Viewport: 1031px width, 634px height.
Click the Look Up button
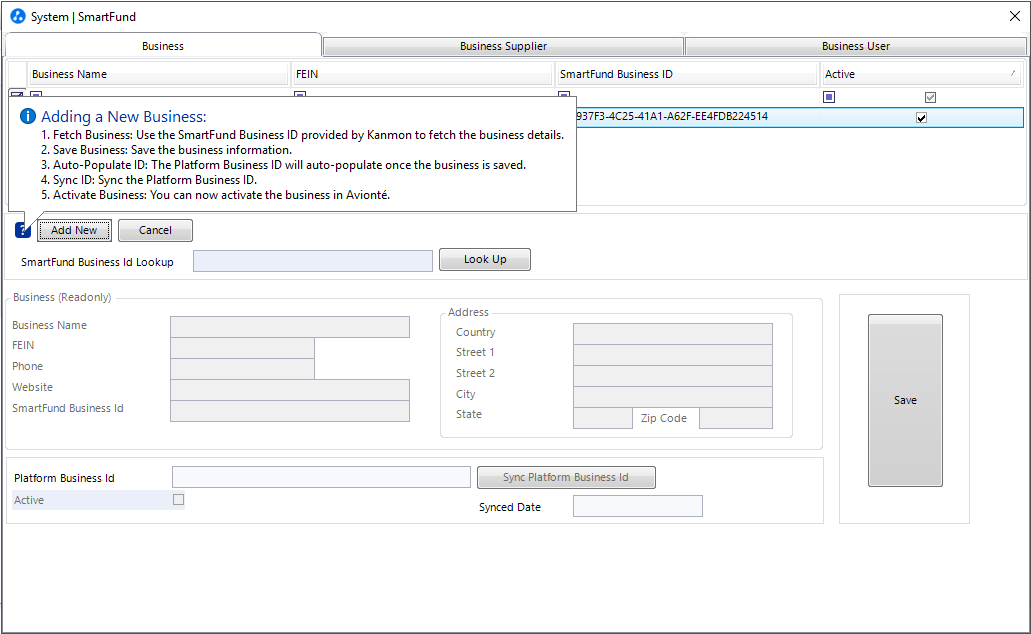(485, 259)
